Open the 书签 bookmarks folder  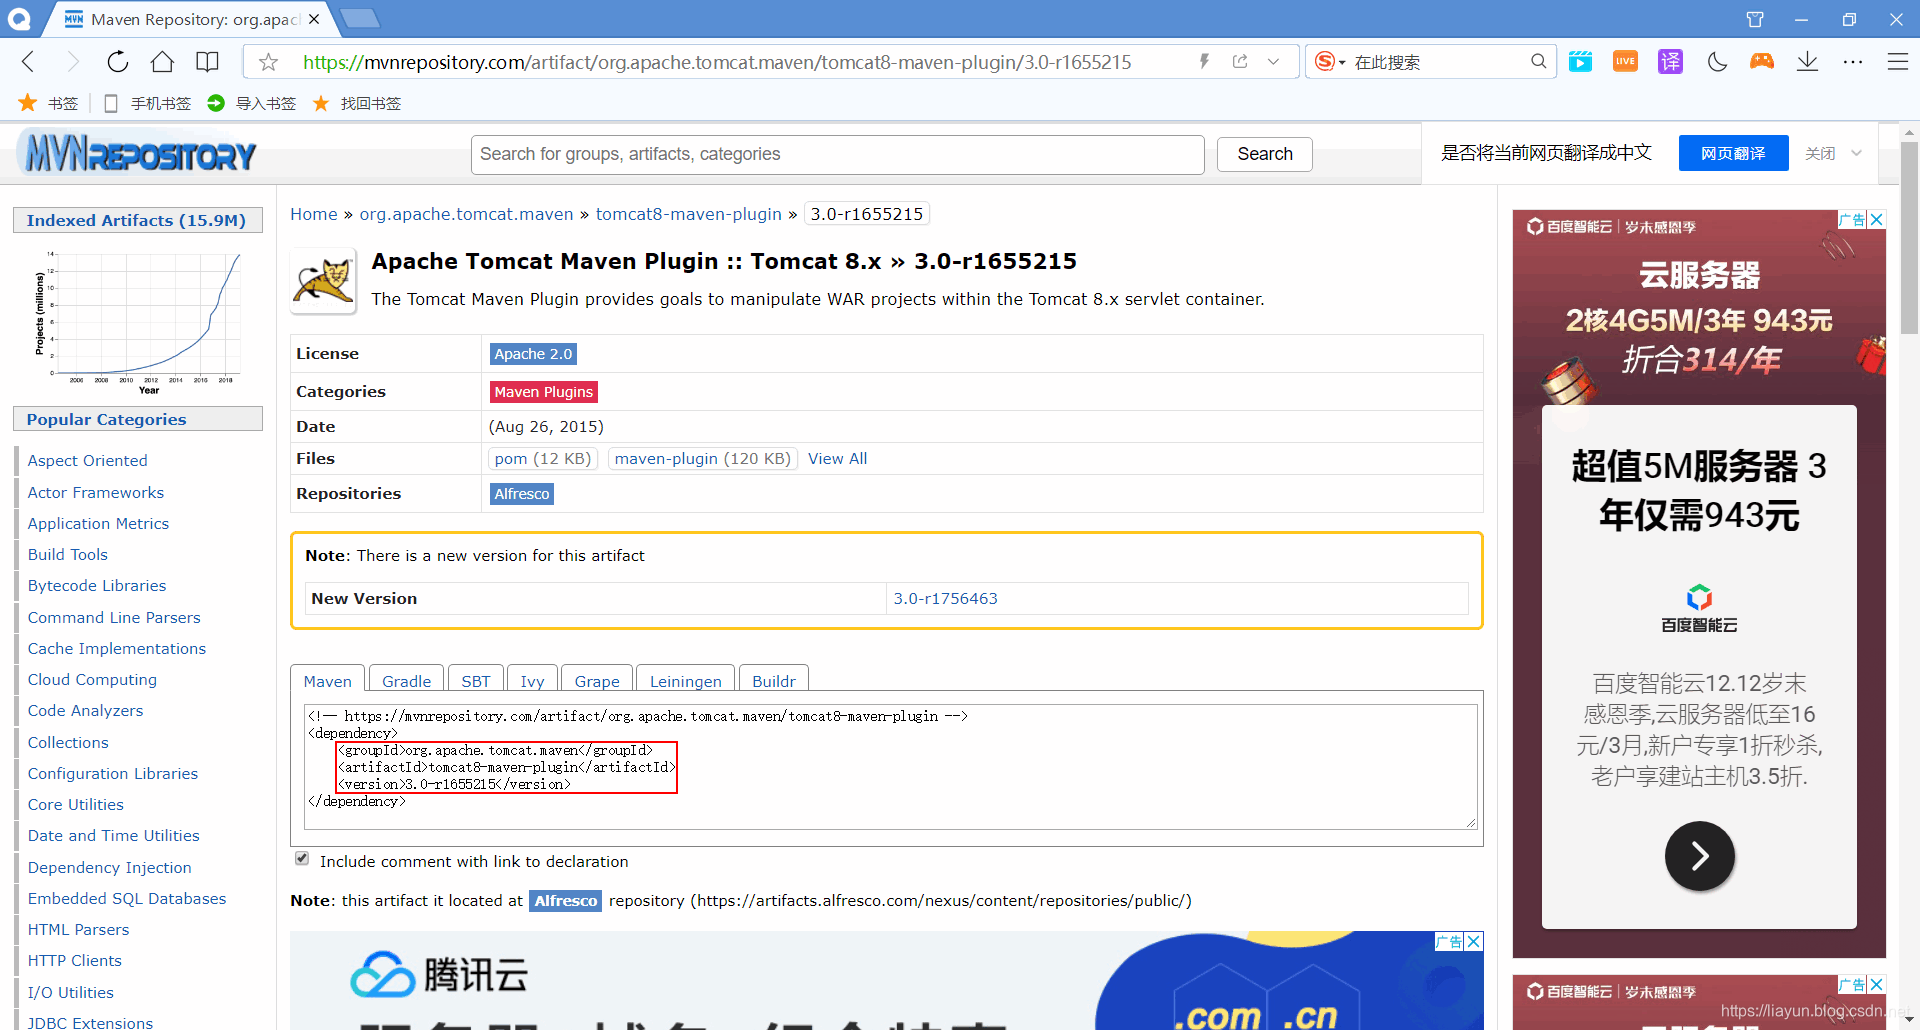click(49, 103)
